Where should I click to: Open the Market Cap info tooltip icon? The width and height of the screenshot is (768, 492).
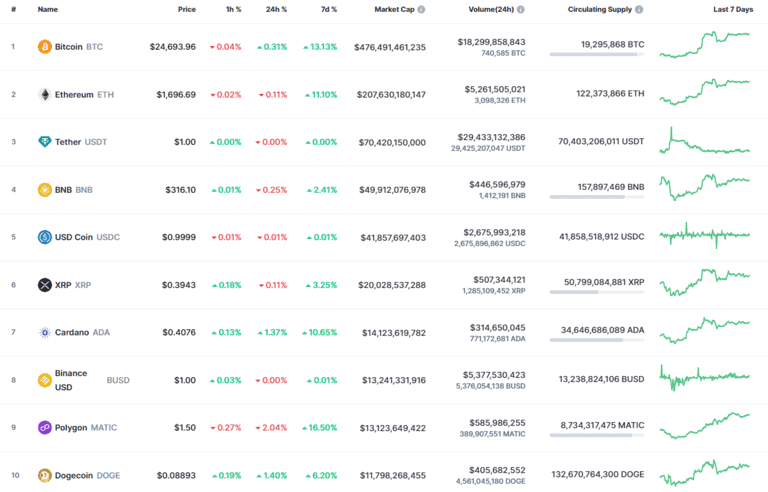pos(421,9)
